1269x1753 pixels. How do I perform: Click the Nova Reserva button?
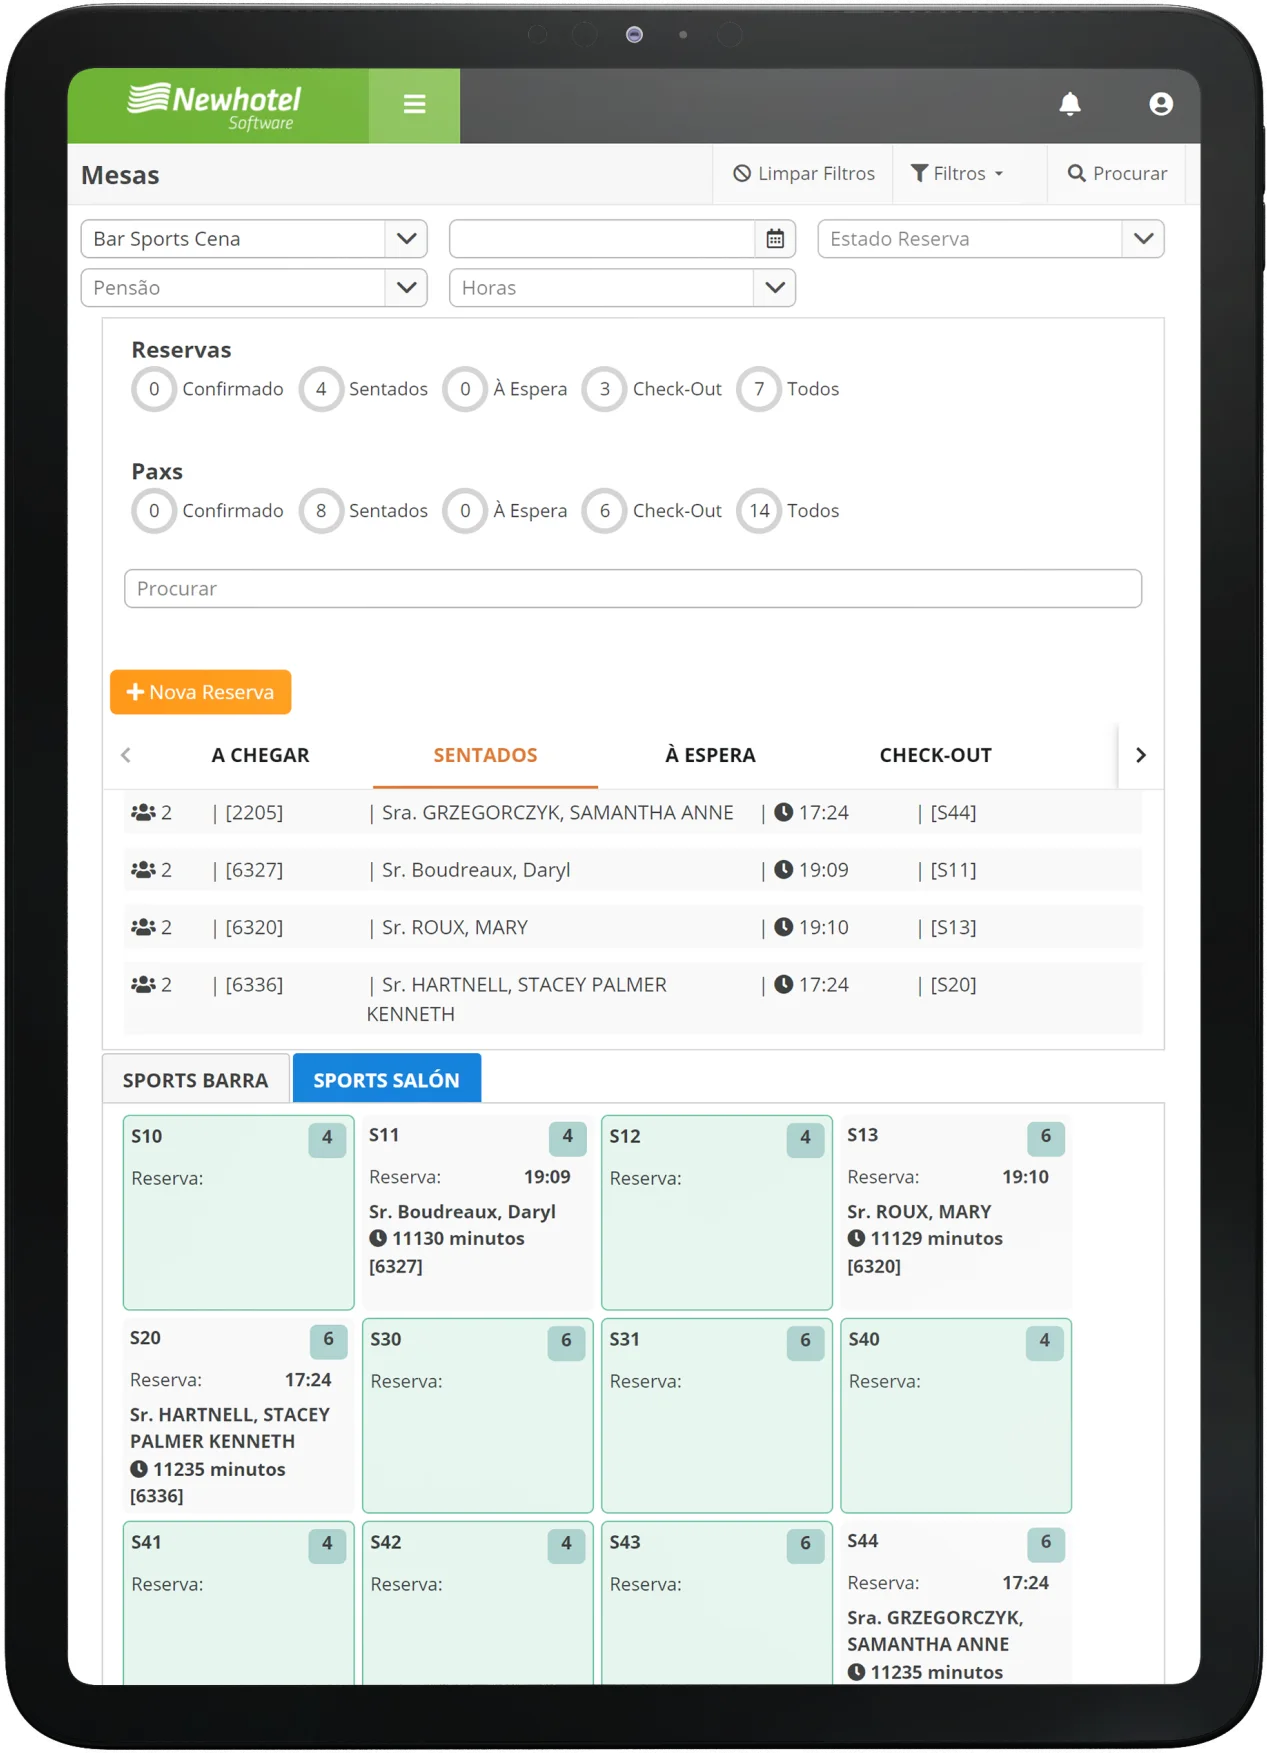(x=201, y=692)
